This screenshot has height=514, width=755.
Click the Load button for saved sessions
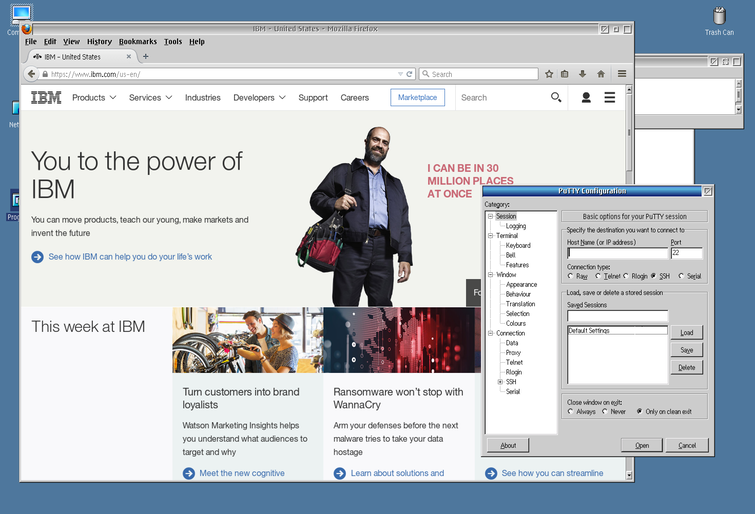click(x=687, y=332)
